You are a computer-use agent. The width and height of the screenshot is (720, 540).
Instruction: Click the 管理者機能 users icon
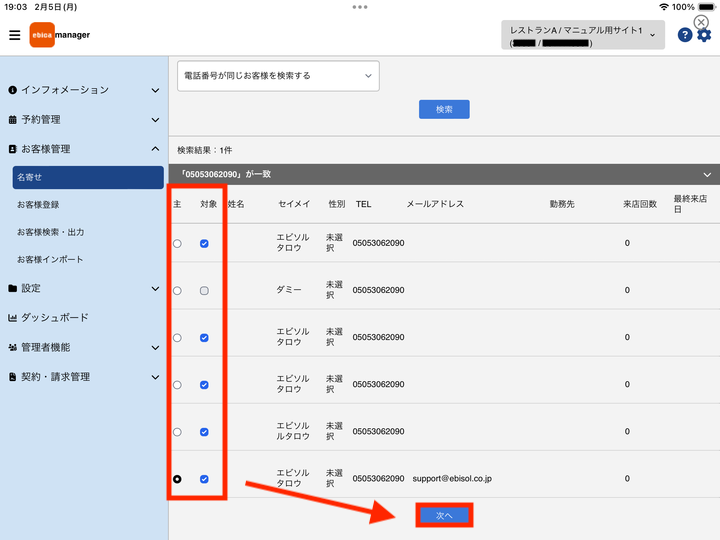tap(12, 348)
